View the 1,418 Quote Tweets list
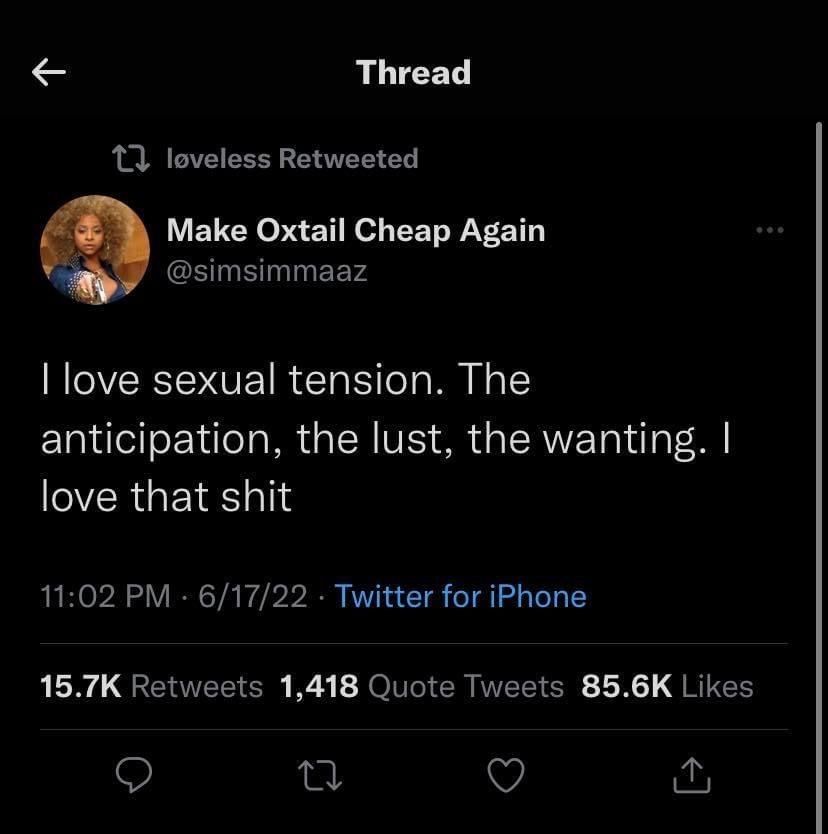Image resolution: width=828 pixels, height=834 pixels. 422,686
